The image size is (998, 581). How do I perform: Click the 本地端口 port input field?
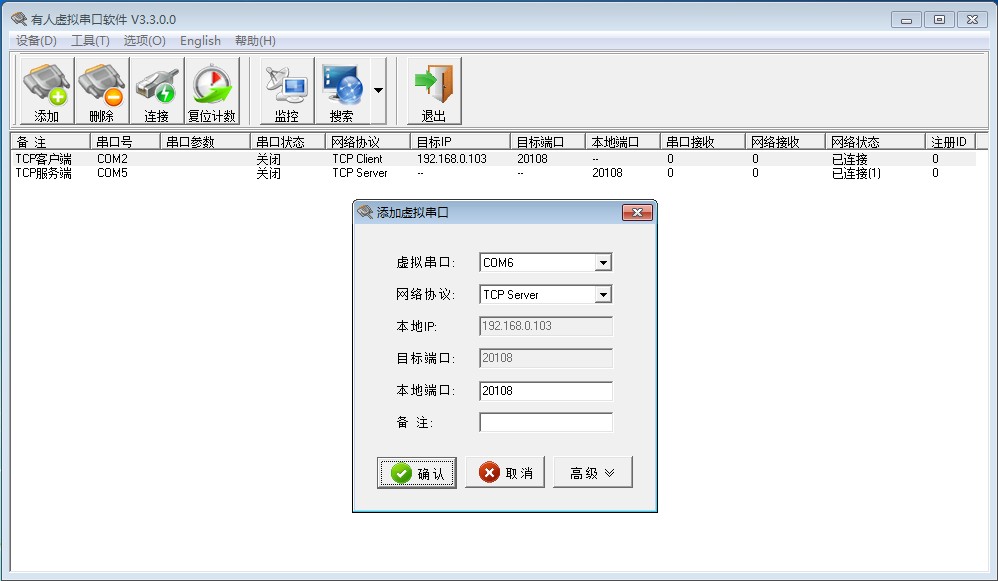pos(545,390)
